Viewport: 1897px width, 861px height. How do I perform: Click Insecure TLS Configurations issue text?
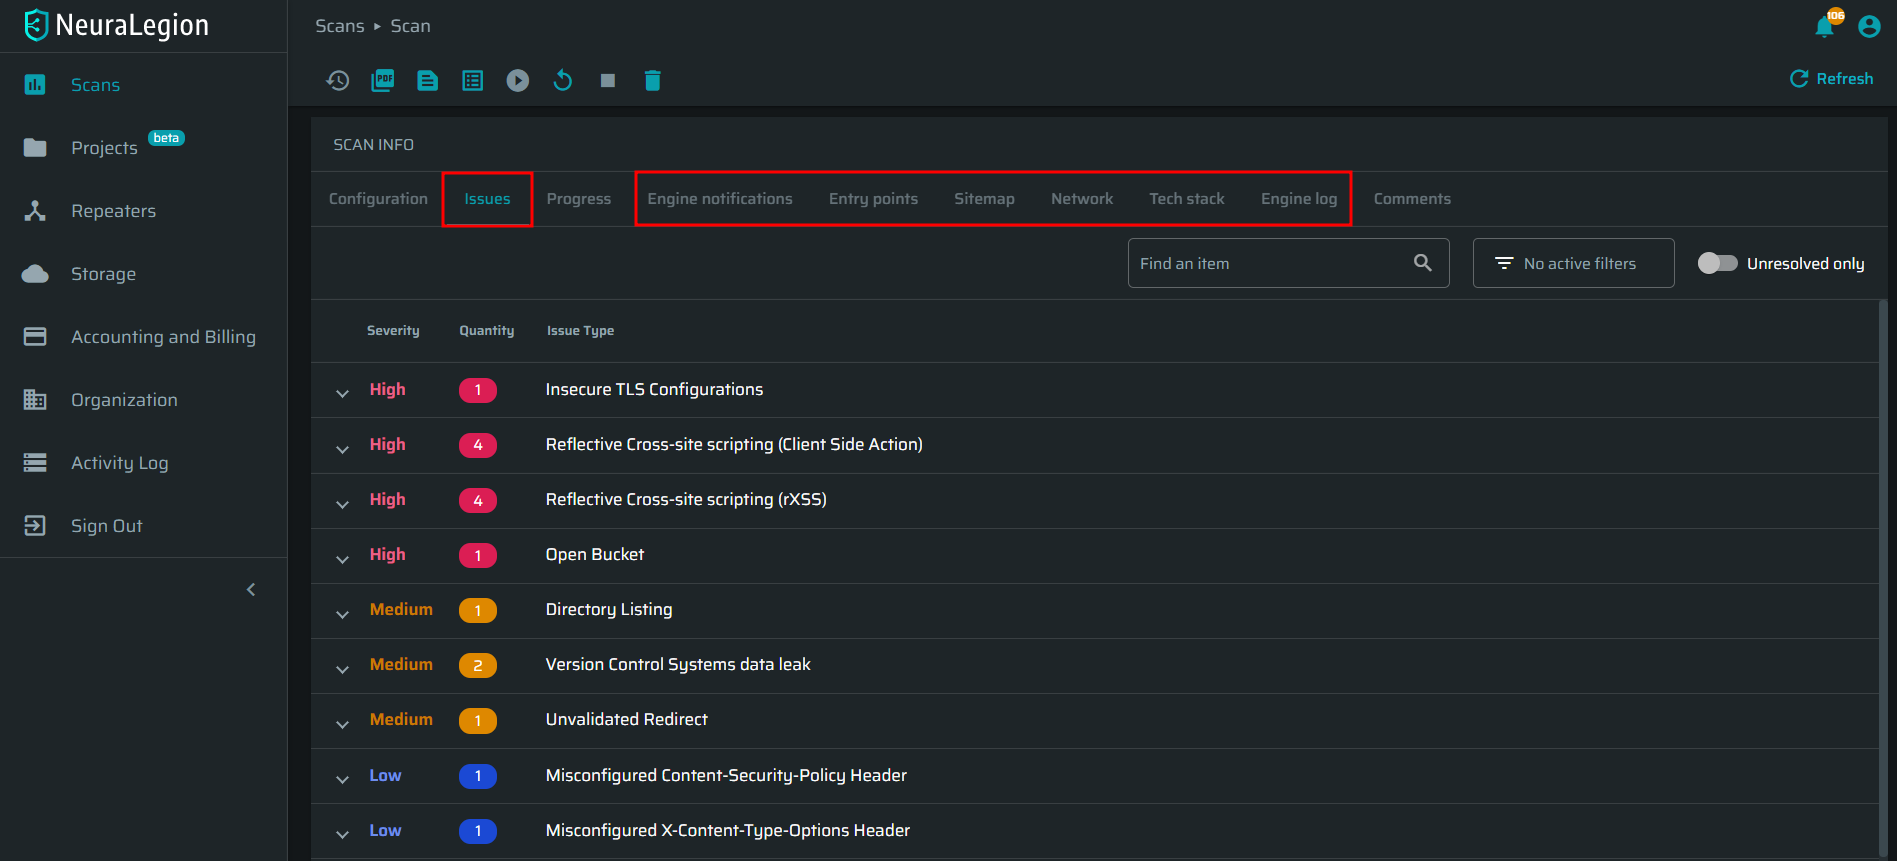(654, 390)
